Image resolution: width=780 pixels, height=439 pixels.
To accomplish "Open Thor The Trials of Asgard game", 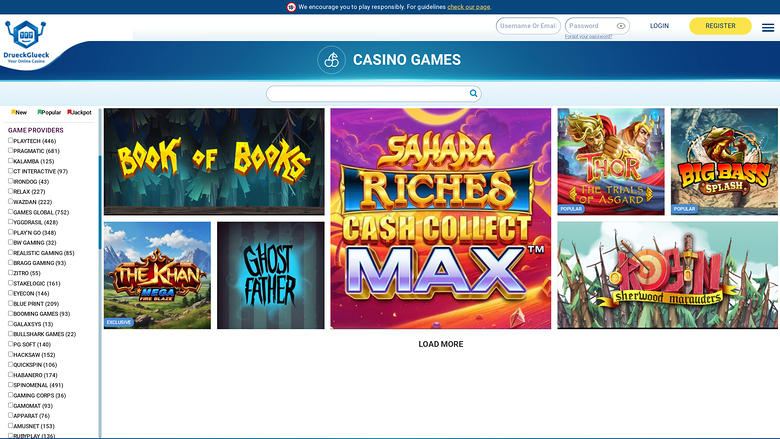I will (611, 162).
